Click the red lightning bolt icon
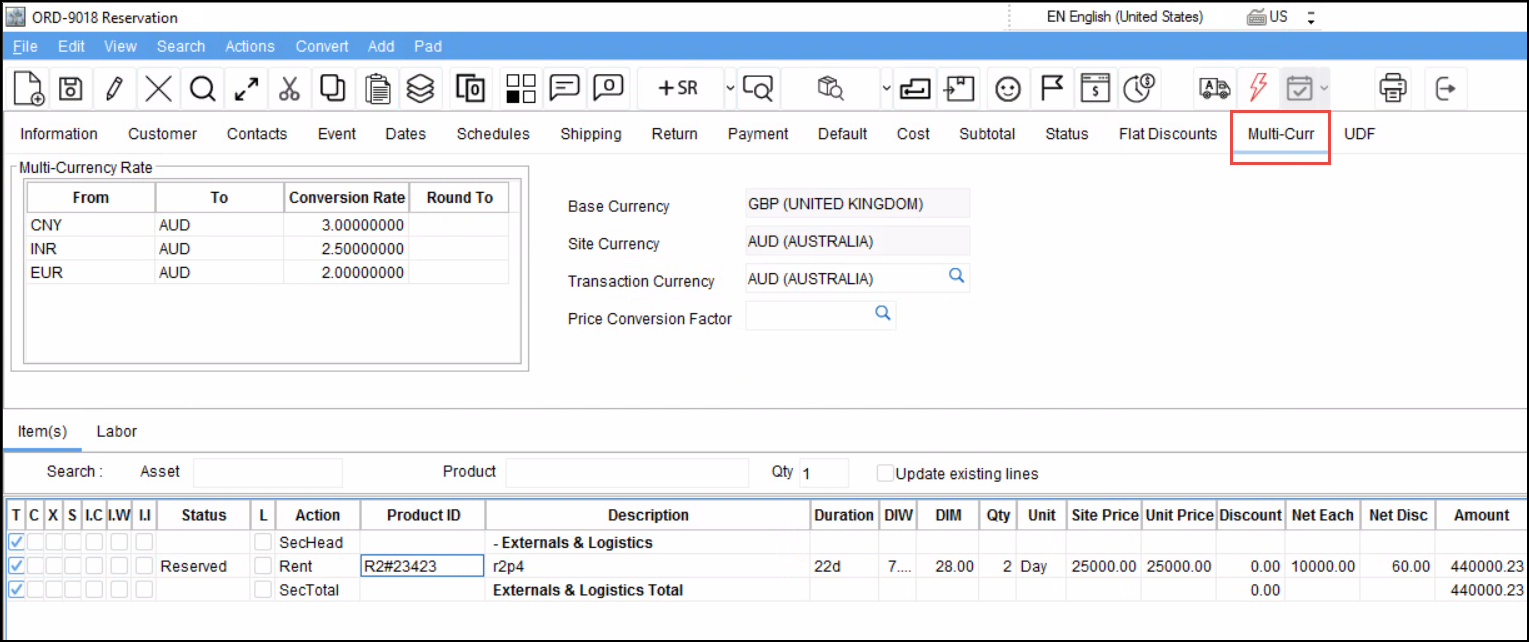This screenshot has height=642, width=1529. (1258, 88)
